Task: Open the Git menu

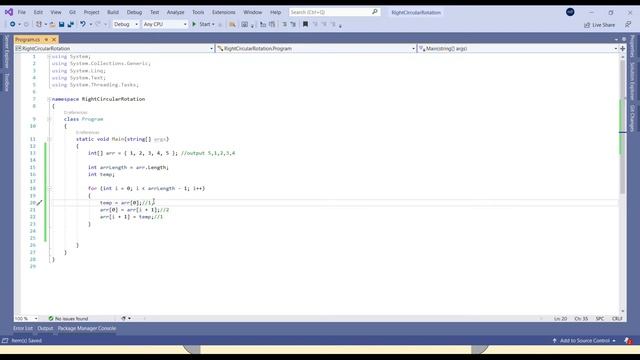Action: [x=72, y=12]
